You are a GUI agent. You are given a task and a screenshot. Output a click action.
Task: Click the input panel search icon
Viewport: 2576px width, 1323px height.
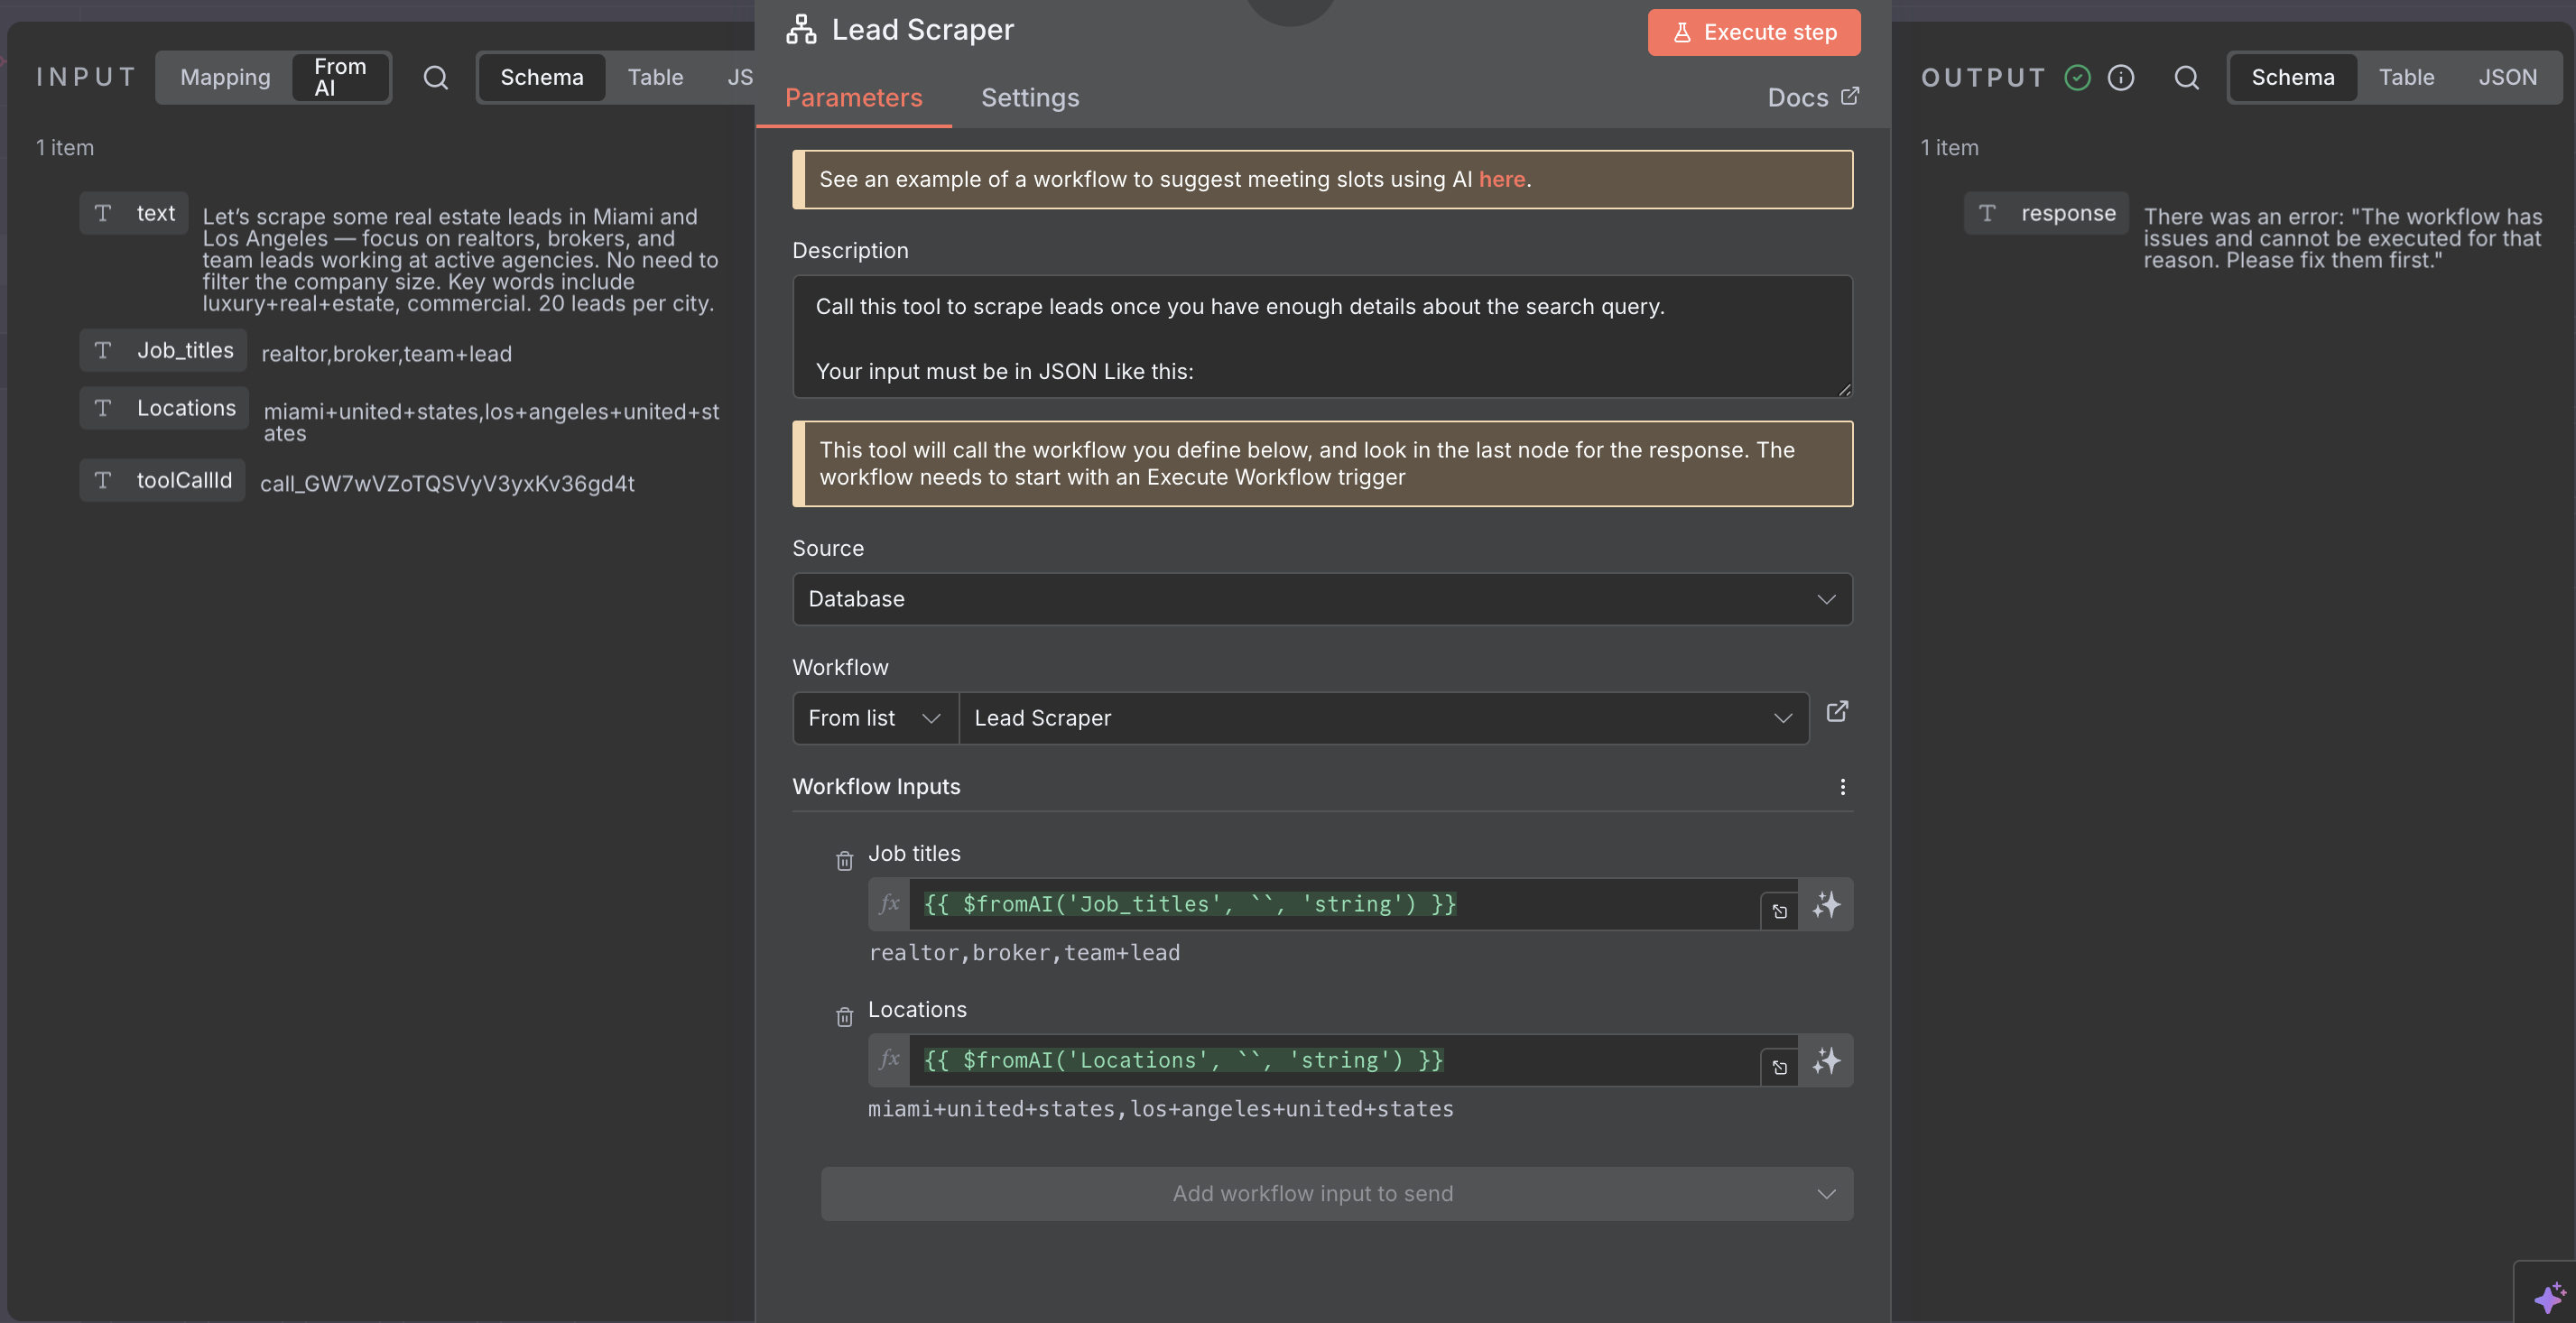435,77
